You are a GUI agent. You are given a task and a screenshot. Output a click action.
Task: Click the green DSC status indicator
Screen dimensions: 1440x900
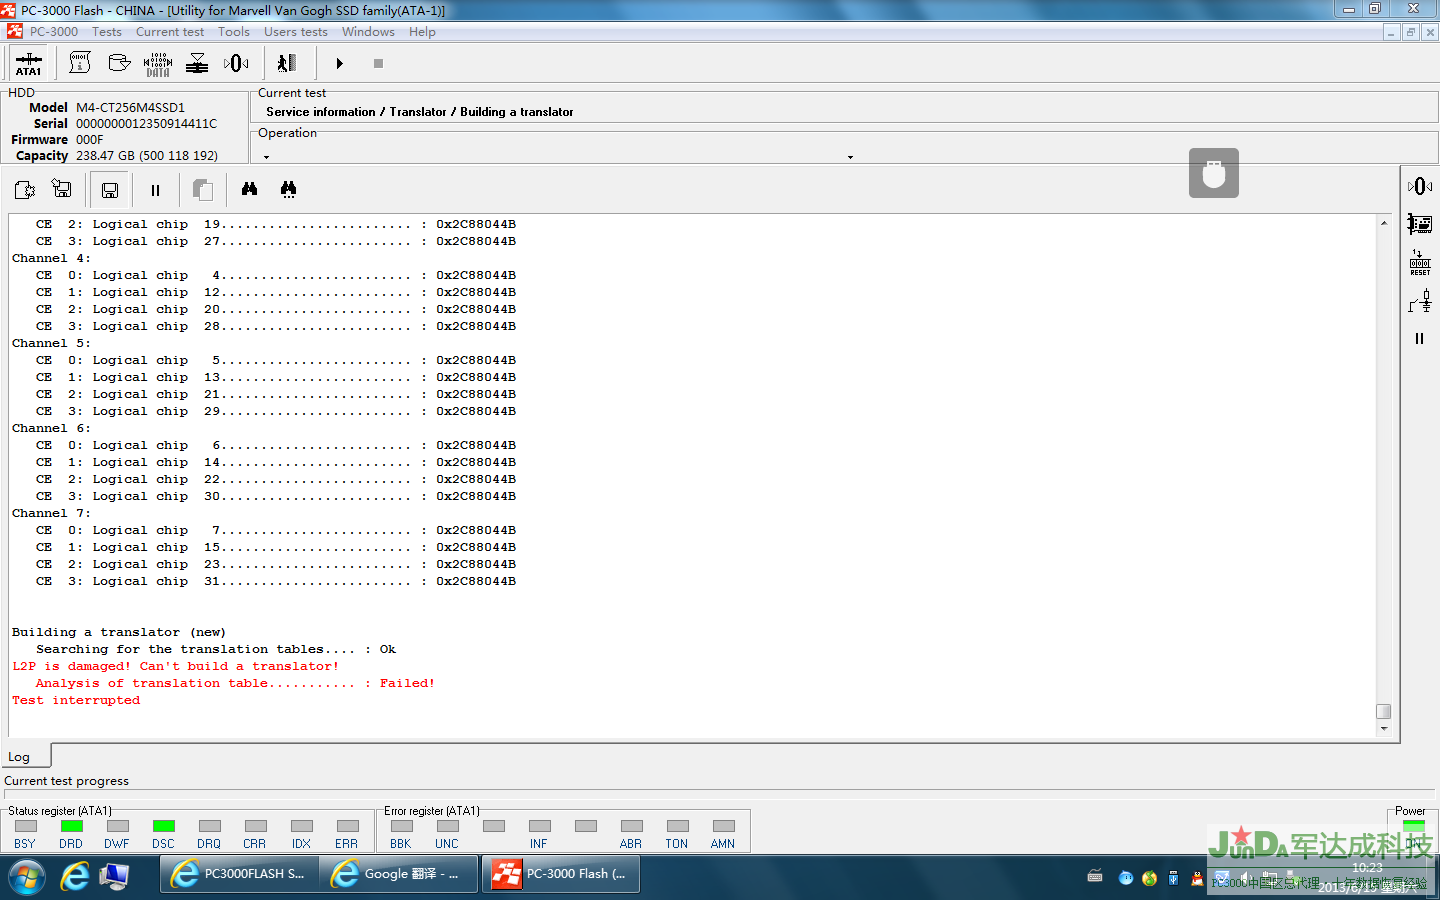tap(164, 826)
